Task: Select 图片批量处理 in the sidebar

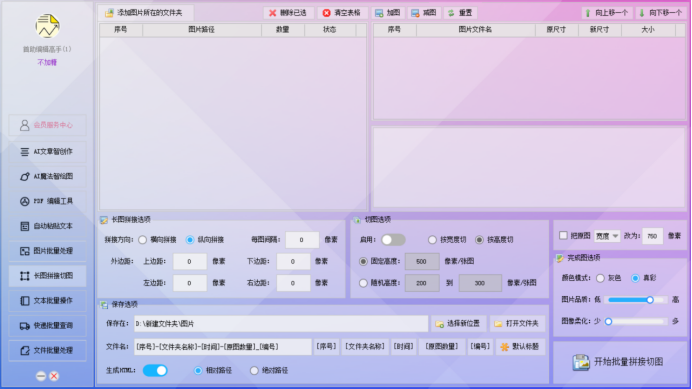Action: (47, 251)
